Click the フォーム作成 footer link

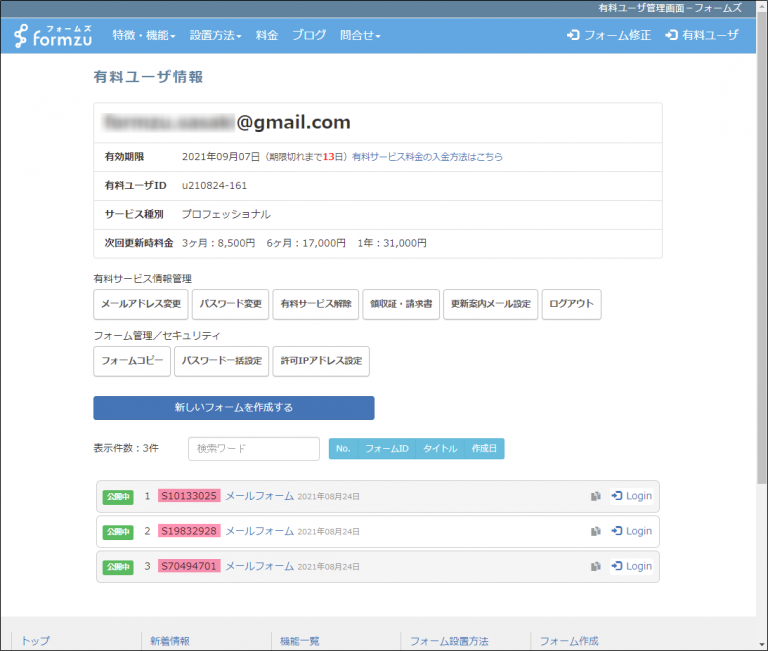click(569, 641)
